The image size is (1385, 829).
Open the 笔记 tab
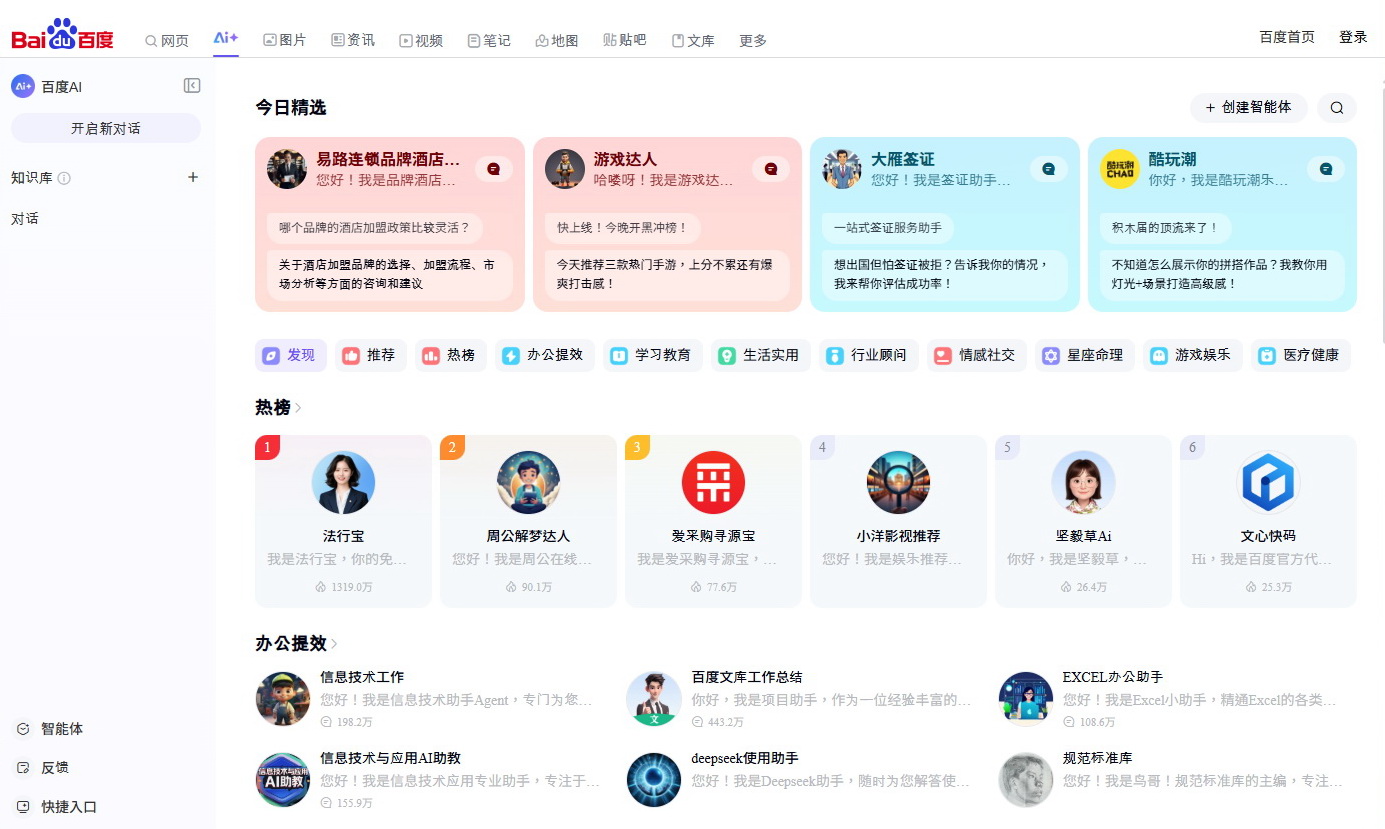tap(489, 40)
